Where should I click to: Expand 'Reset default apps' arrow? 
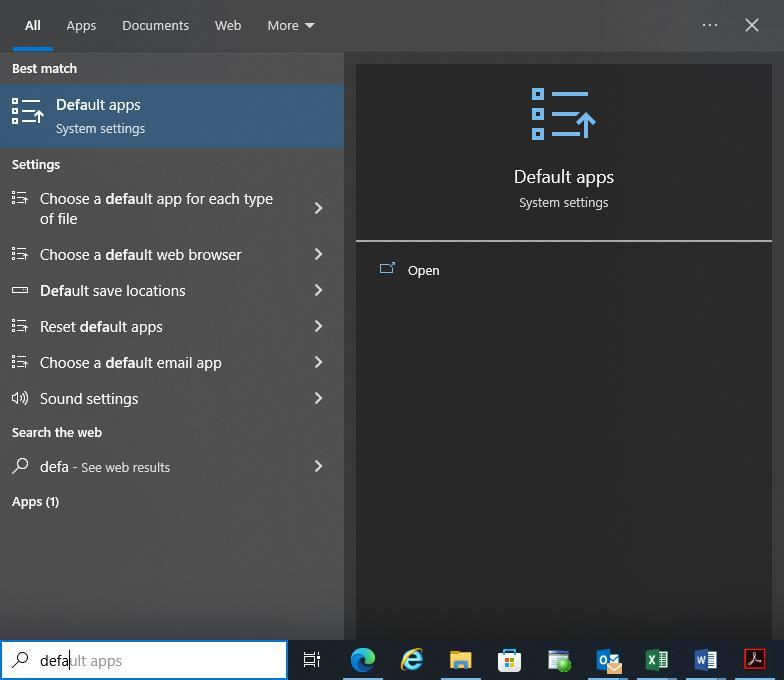tap(318, 326)
